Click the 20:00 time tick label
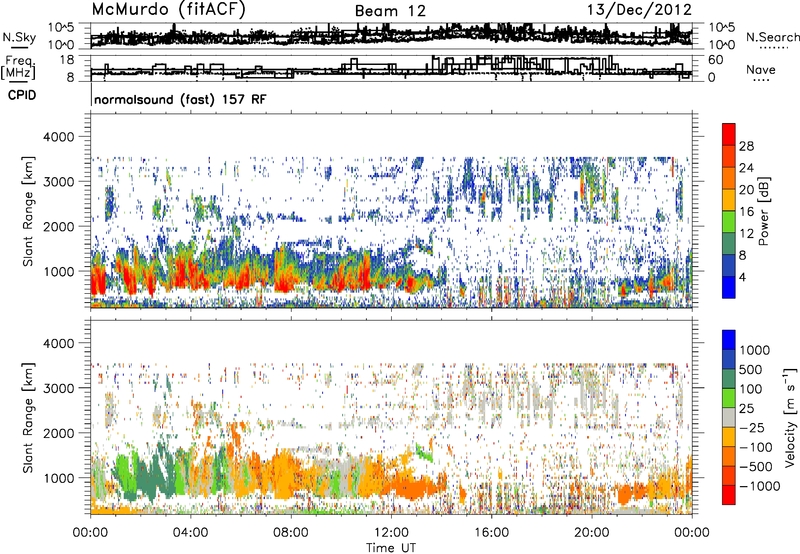Screen dimensions: 800x554 pos(592,533)
